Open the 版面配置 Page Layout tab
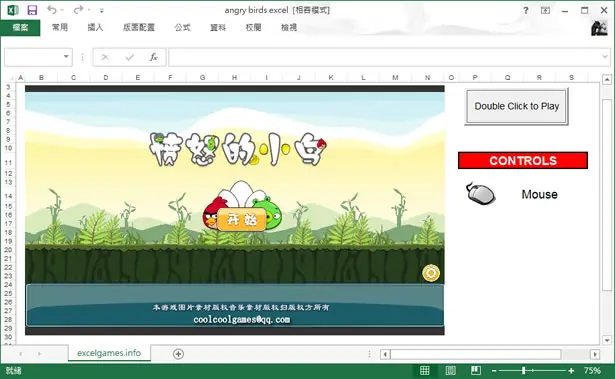This screenshot has height=379, width=615. click(x=139, y=27)
